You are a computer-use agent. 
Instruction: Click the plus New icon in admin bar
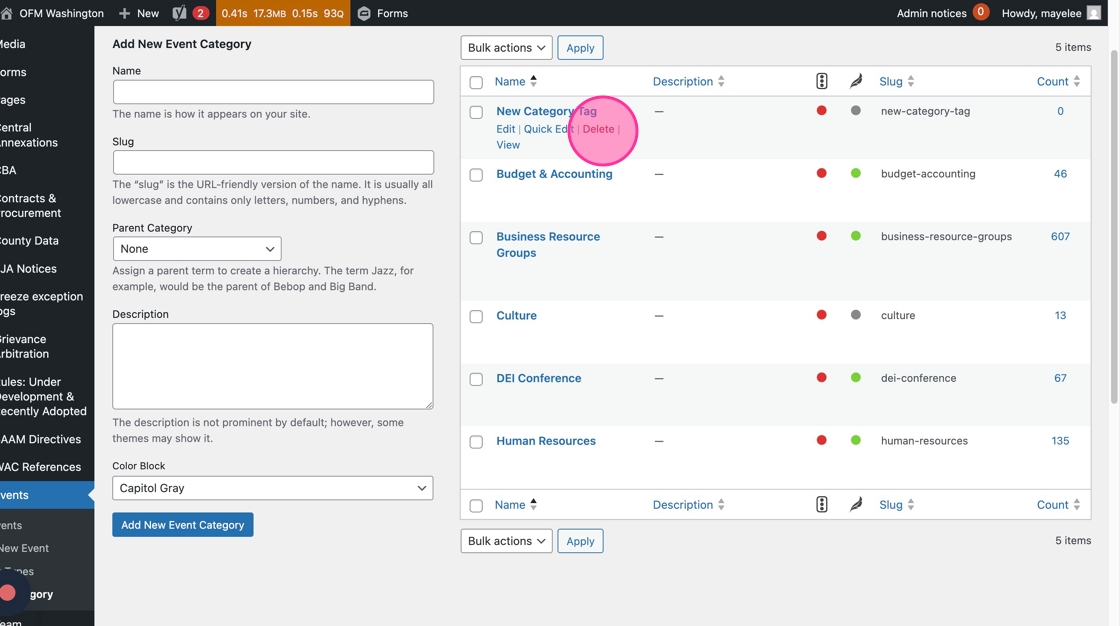(x=125, y=13)
